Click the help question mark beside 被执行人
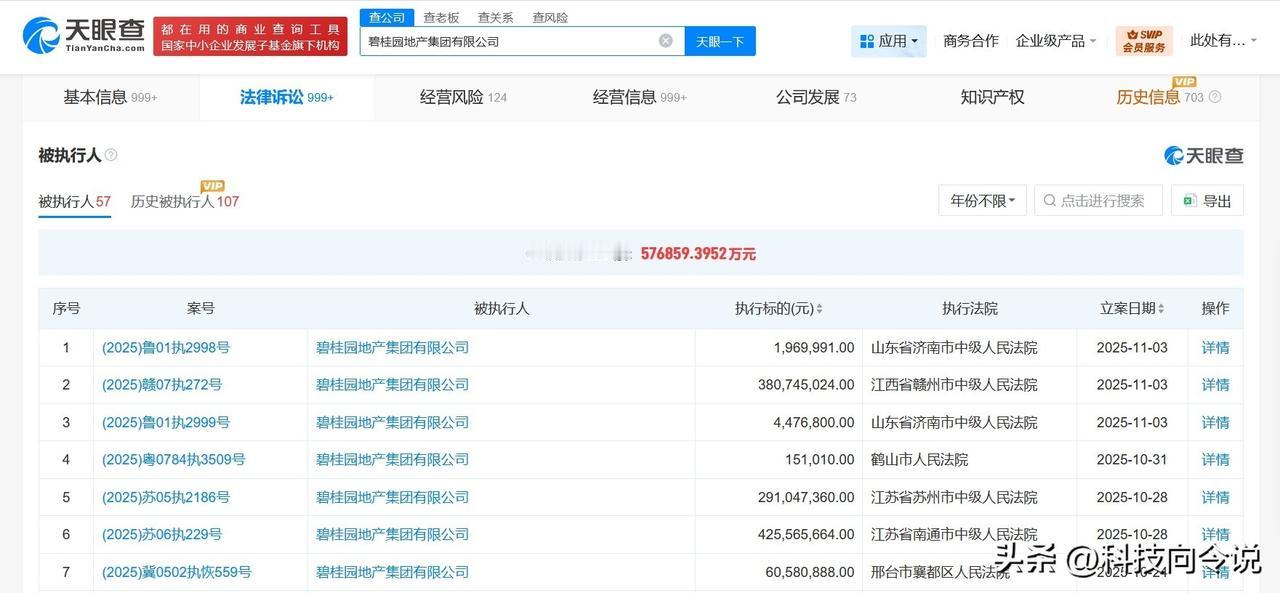Image resolution: width=1280 pixels, height=593 pixels. 110,153
